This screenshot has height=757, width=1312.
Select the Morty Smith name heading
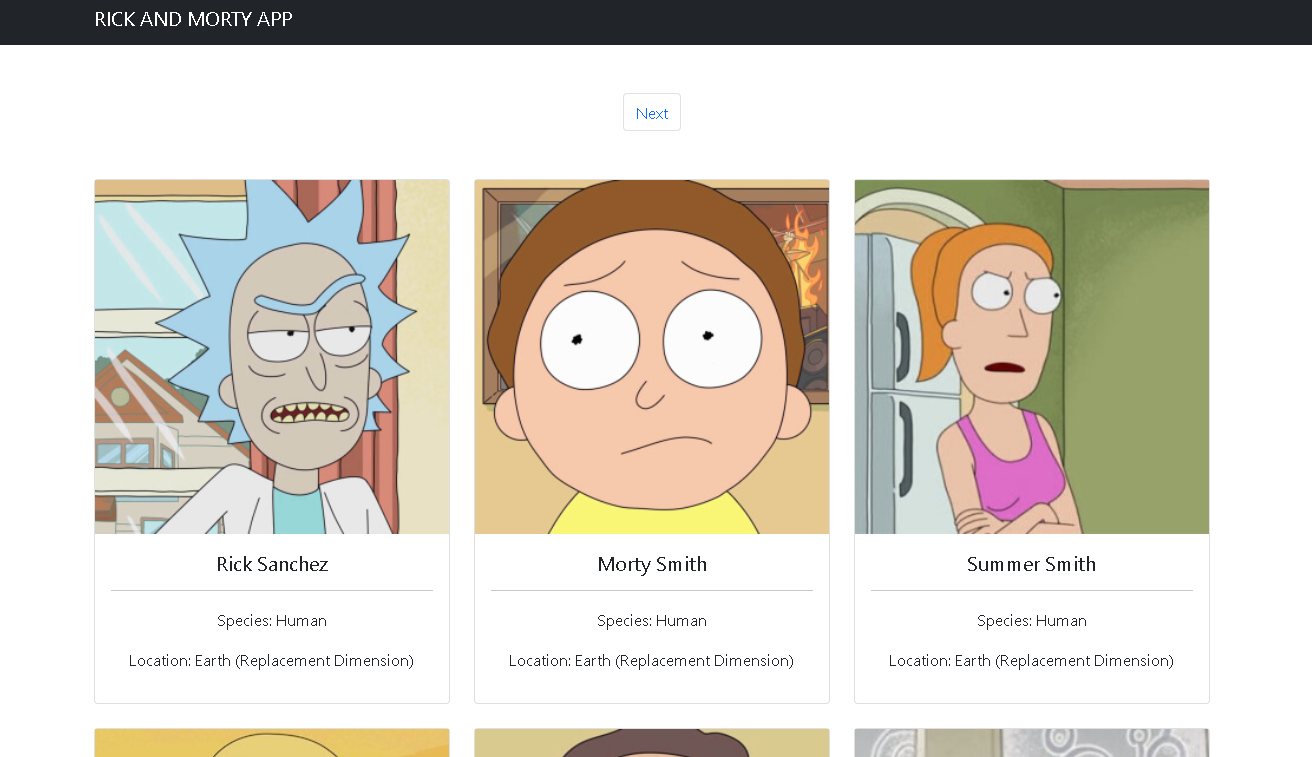pyautogui.click(x=651, y=564)
